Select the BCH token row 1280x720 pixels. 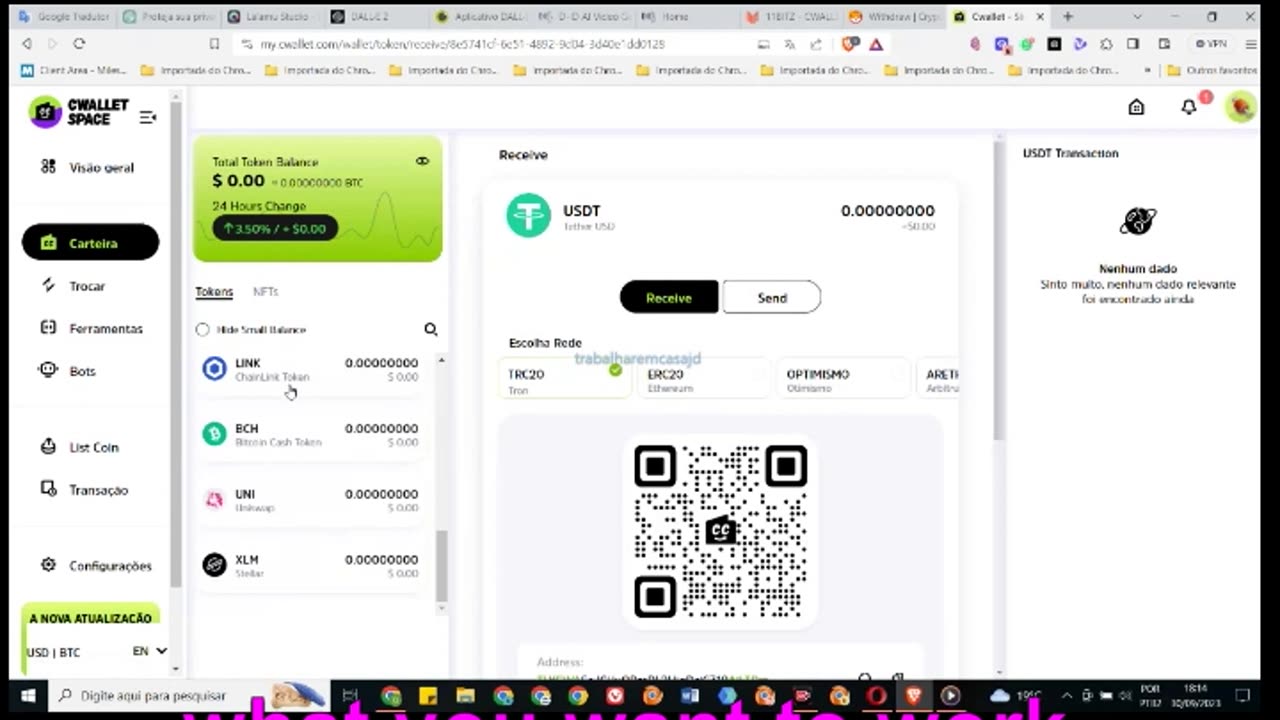pos(310,434)
